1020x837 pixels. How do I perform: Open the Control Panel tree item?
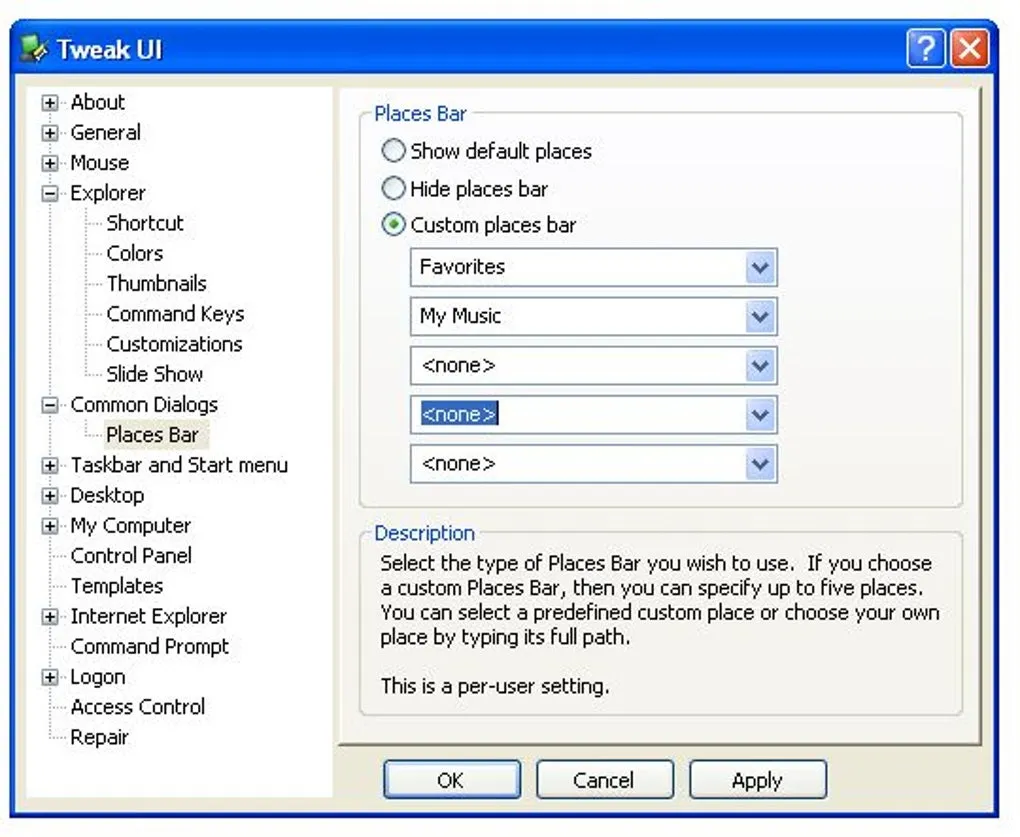[x=131, y=556]
